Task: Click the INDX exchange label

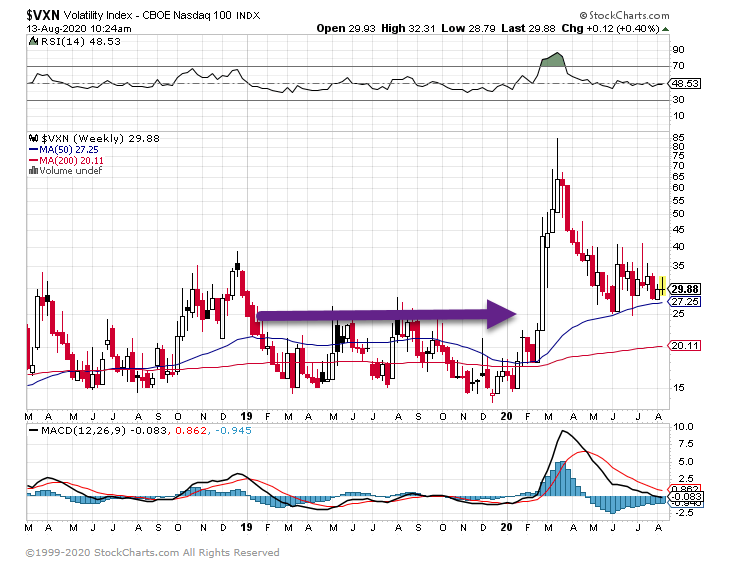Action: pyautogui.click(x=248, y=16)
